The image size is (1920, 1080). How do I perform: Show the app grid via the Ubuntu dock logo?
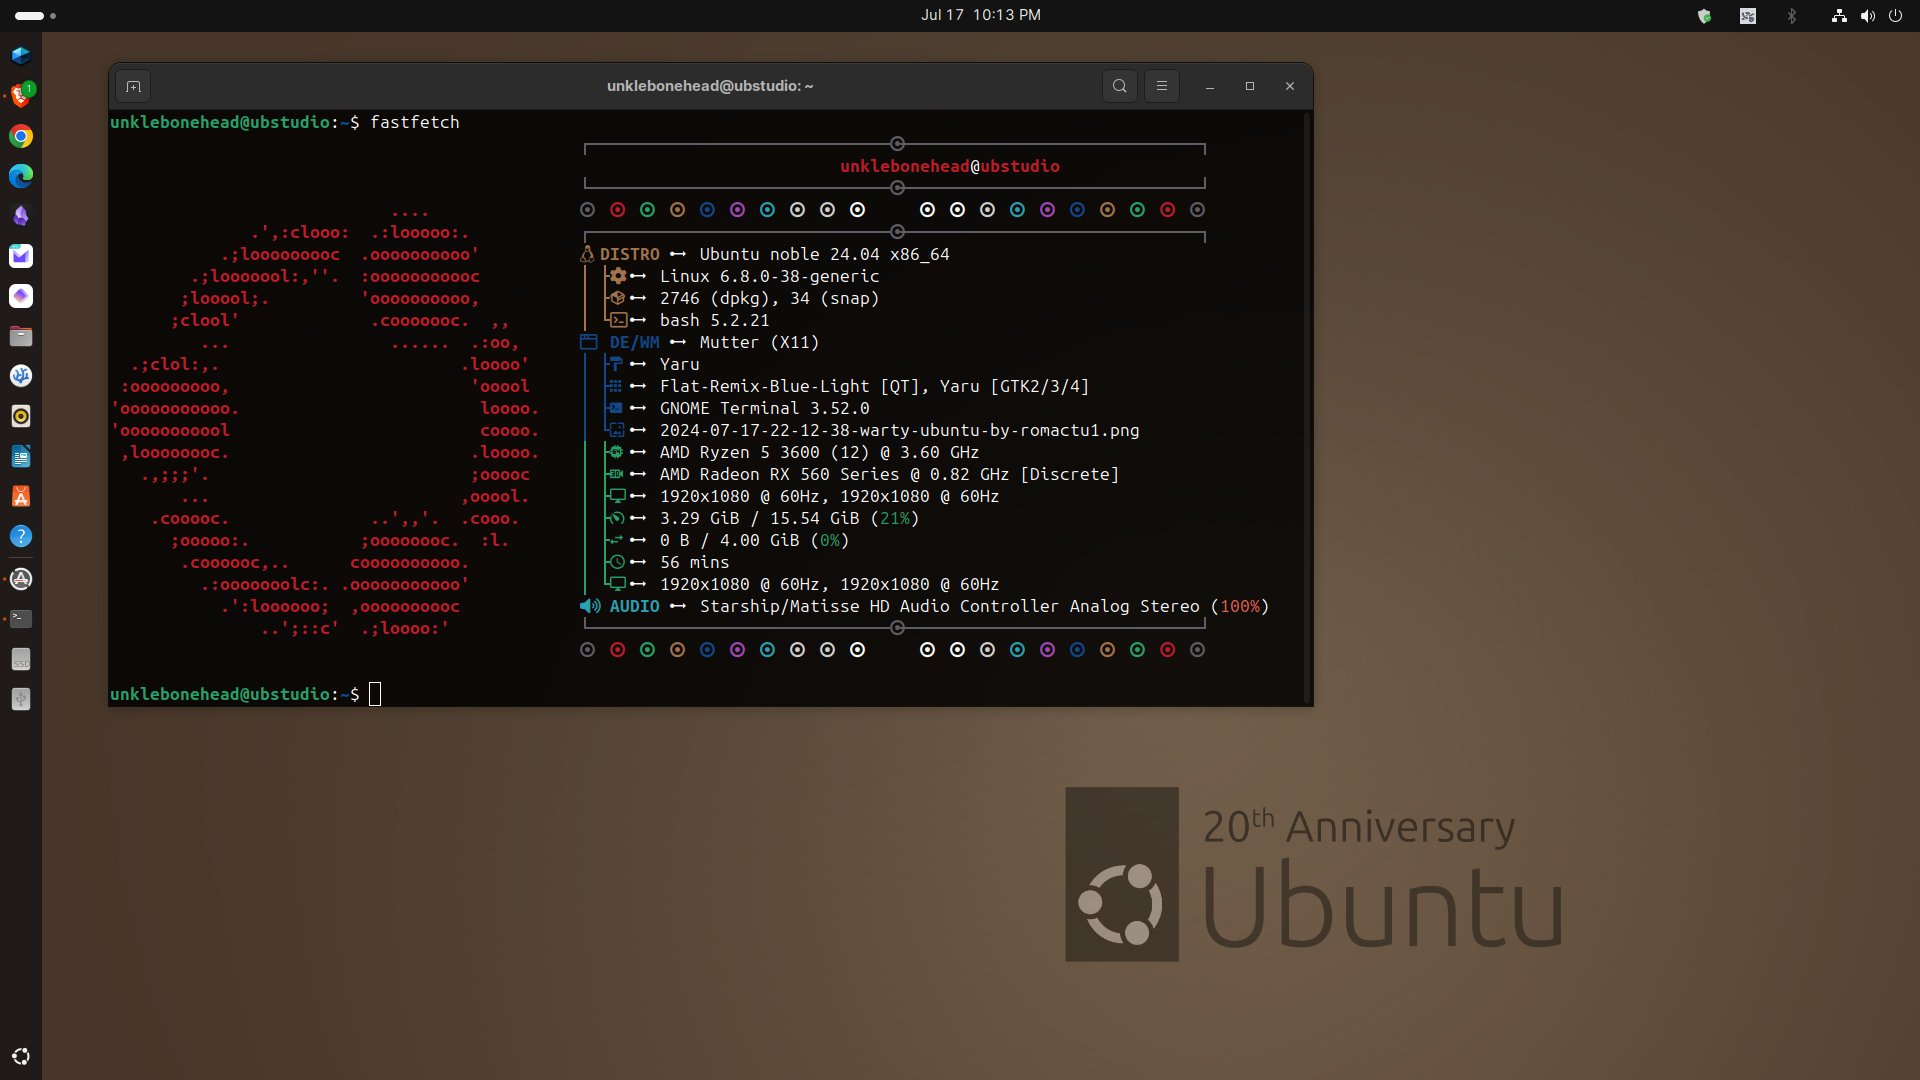click(x=21, y=1056)
